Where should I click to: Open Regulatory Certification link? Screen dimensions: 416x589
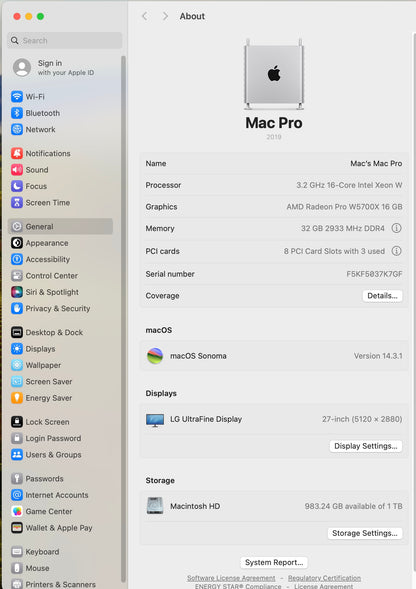(324, 578)
